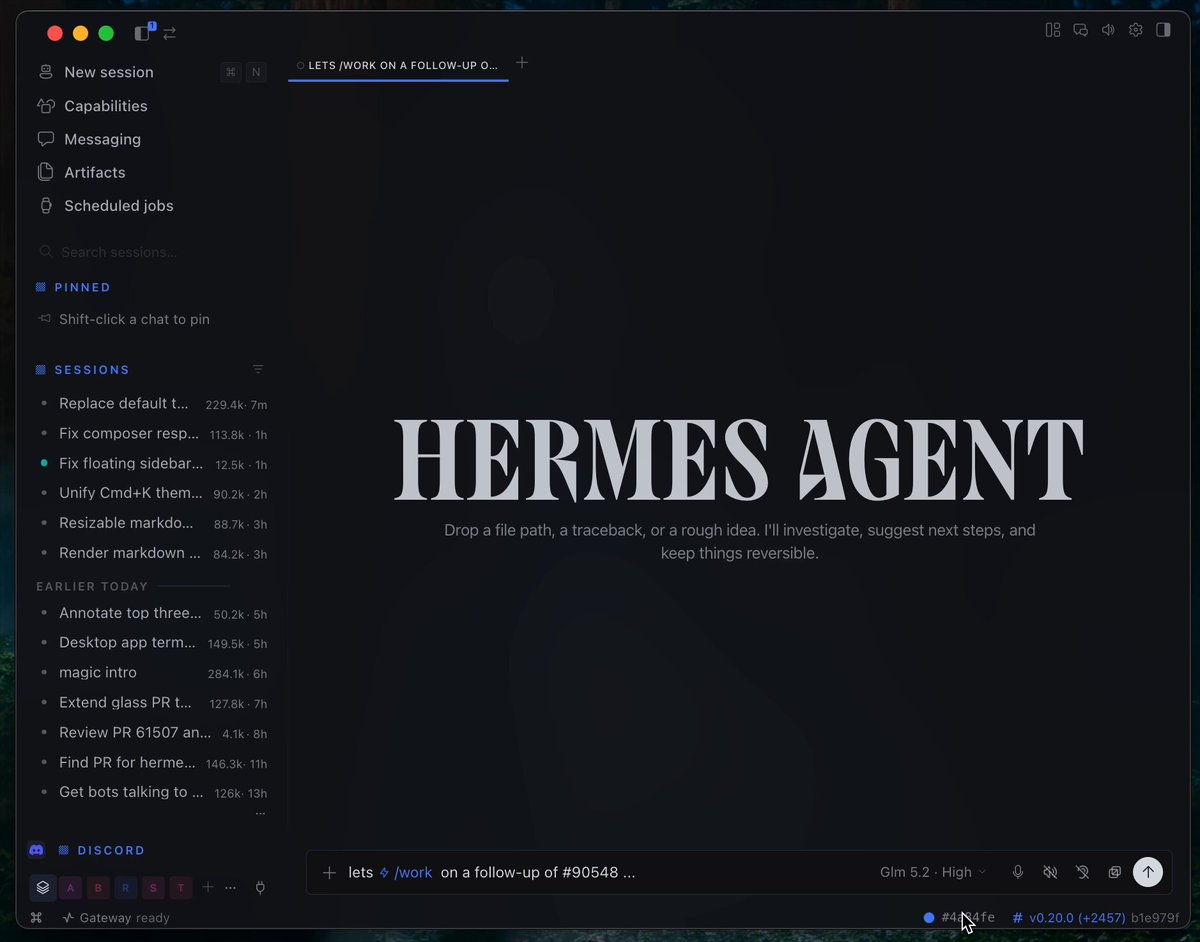Toggle the left sidebar icon near traffic lights
This screenshot has height=942, width=1200.
142,33
